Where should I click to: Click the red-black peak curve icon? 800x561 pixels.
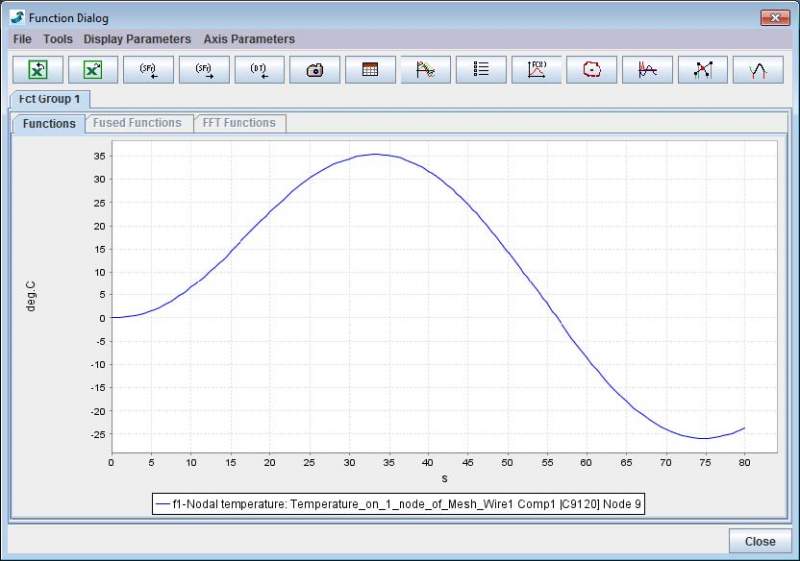(758, 69)
